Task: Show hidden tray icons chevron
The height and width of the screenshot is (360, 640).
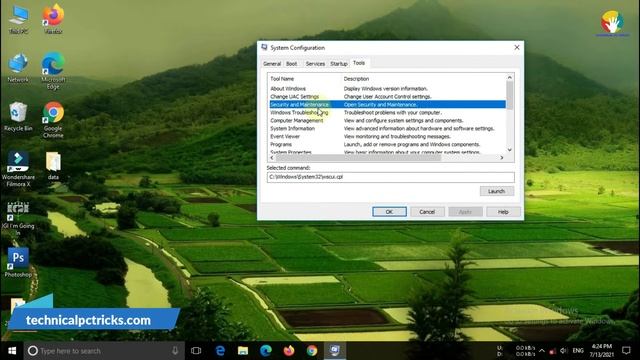Action: (x=542, y=351)
